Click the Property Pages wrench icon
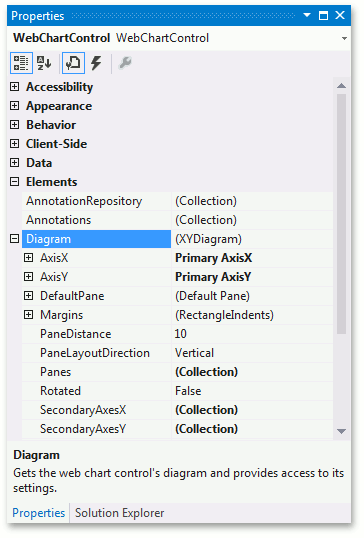 point(125,63)
